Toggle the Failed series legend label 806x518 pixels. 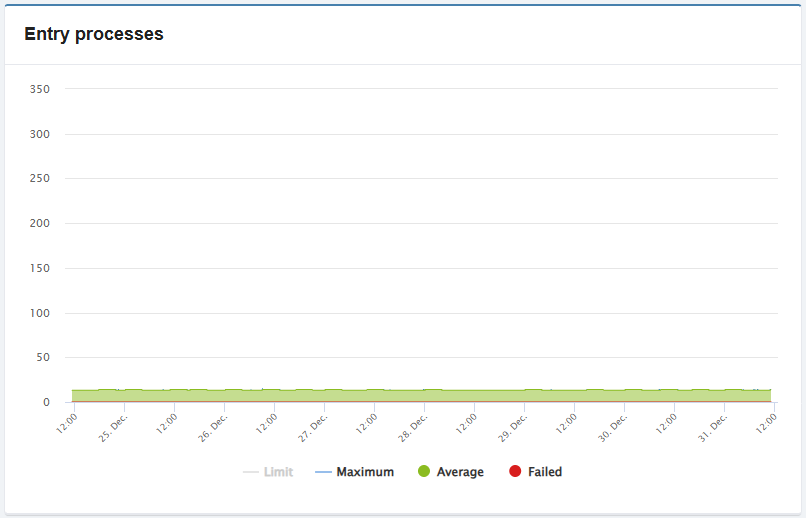tap(545, 472)
